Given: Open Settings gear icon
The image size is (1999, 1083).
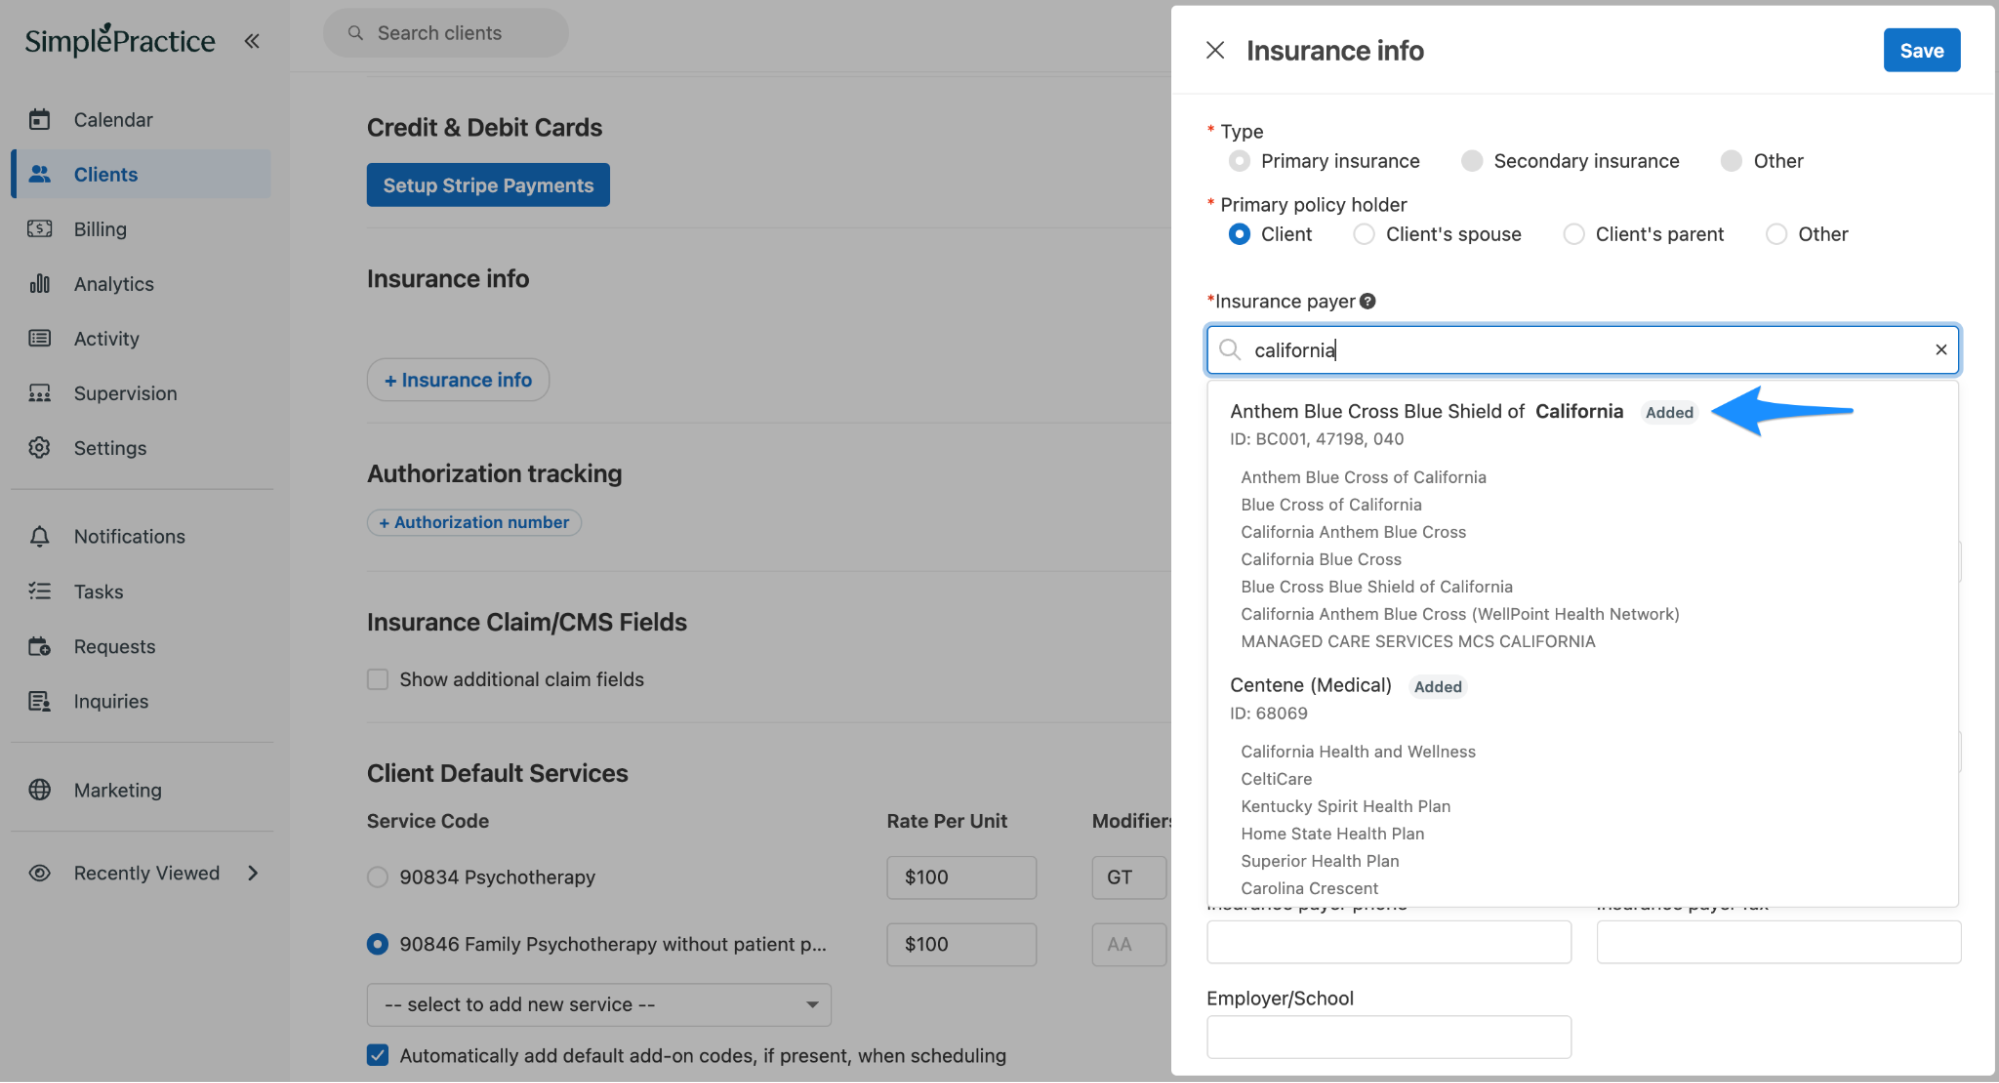Looking at the screenshot, I should (x=39, y=448).
